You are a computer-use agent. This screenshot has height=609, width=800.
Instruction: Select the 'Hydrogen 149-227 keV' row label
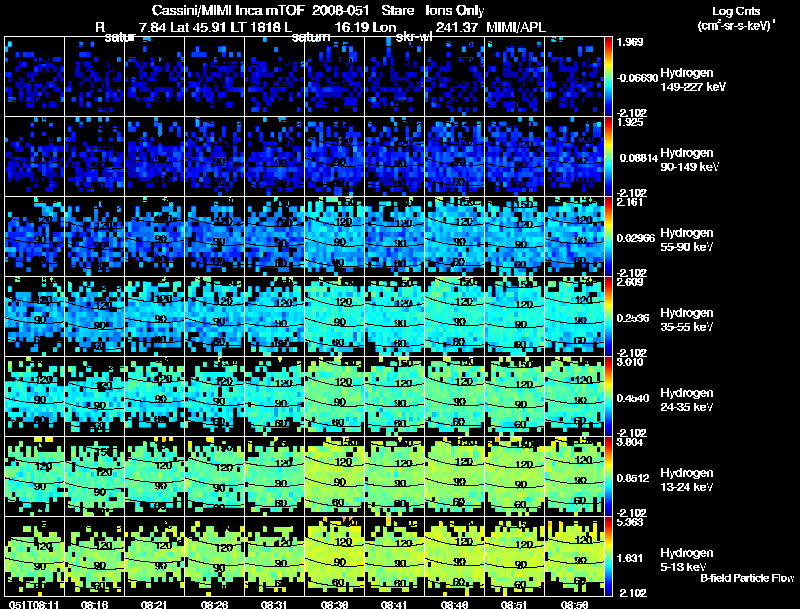(x=693, y=80)
